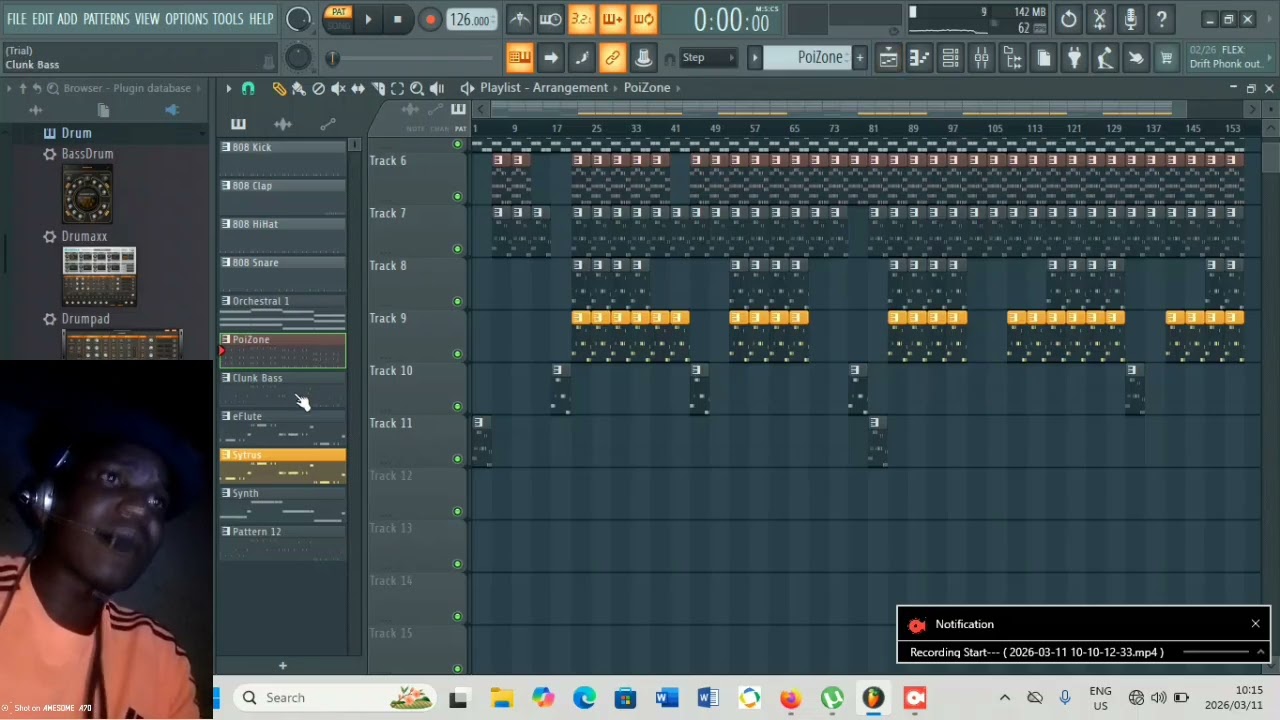Viewport: 1280px width, 720px height.
Task: Open the FILE menu
Action: tap(17, 19)
